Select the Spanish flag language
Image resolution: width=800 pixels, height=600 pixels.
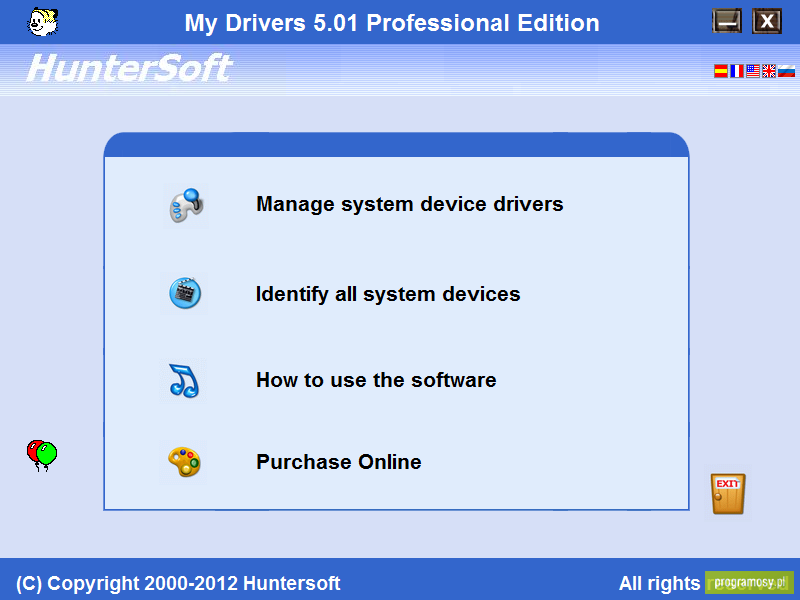(x=720, y=71)
